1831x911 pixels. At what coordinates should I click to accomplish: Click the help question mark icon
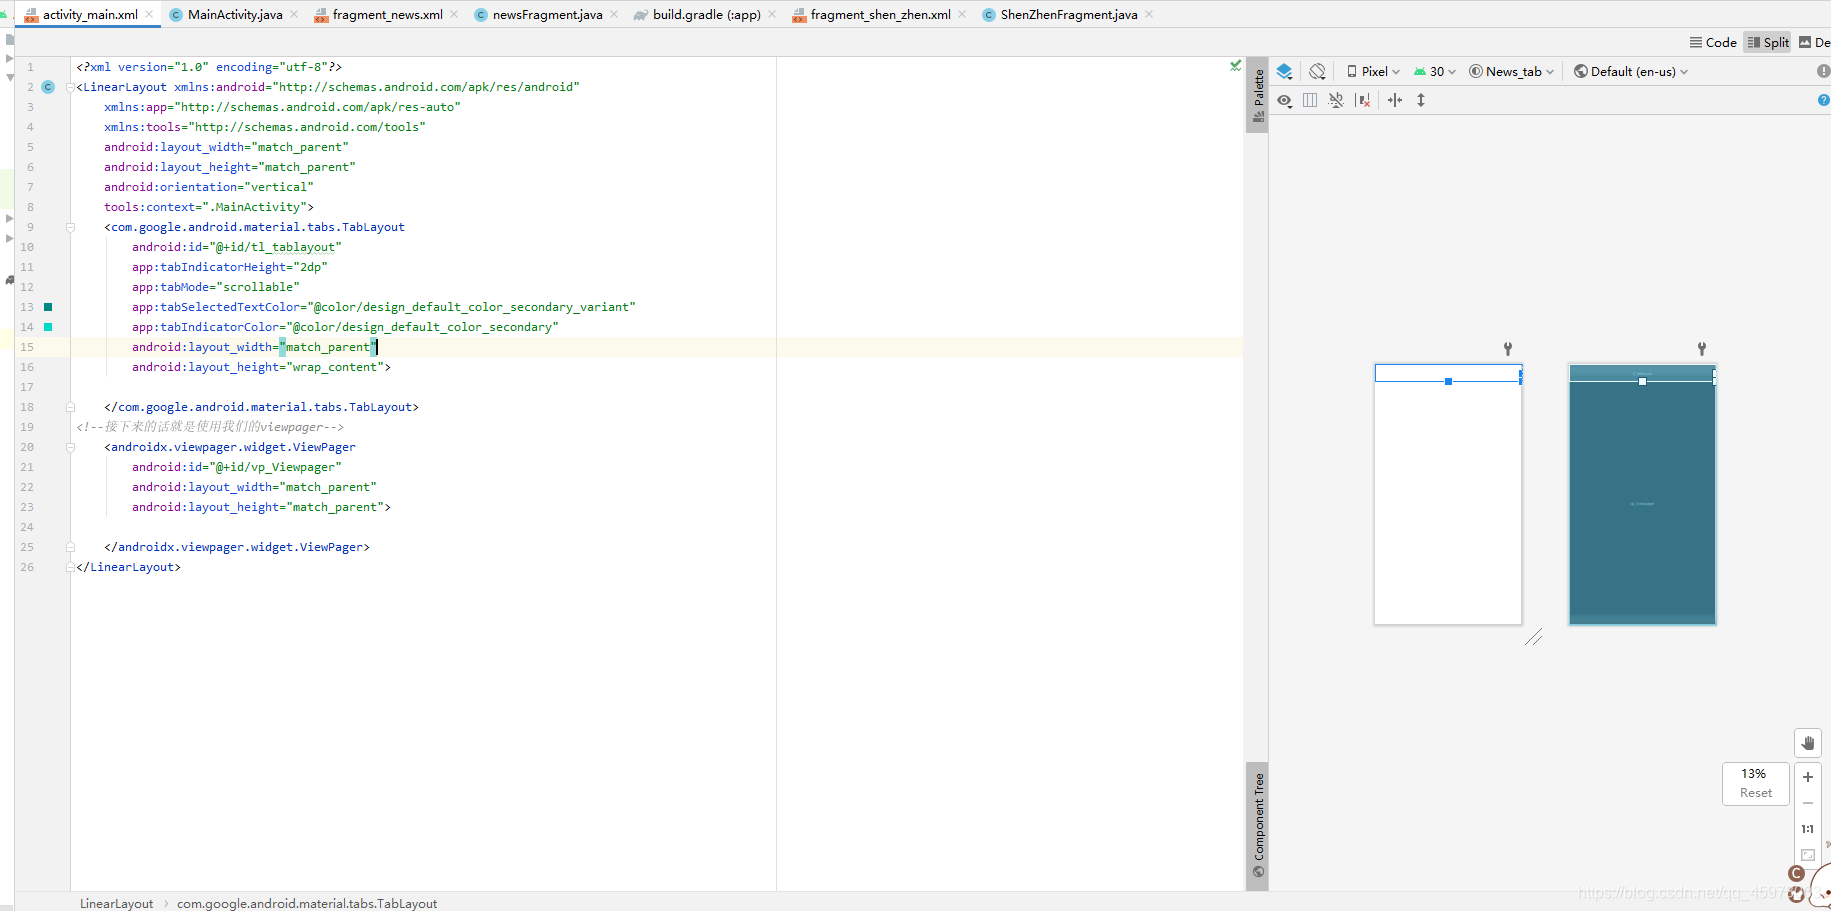pos(1823,100)
